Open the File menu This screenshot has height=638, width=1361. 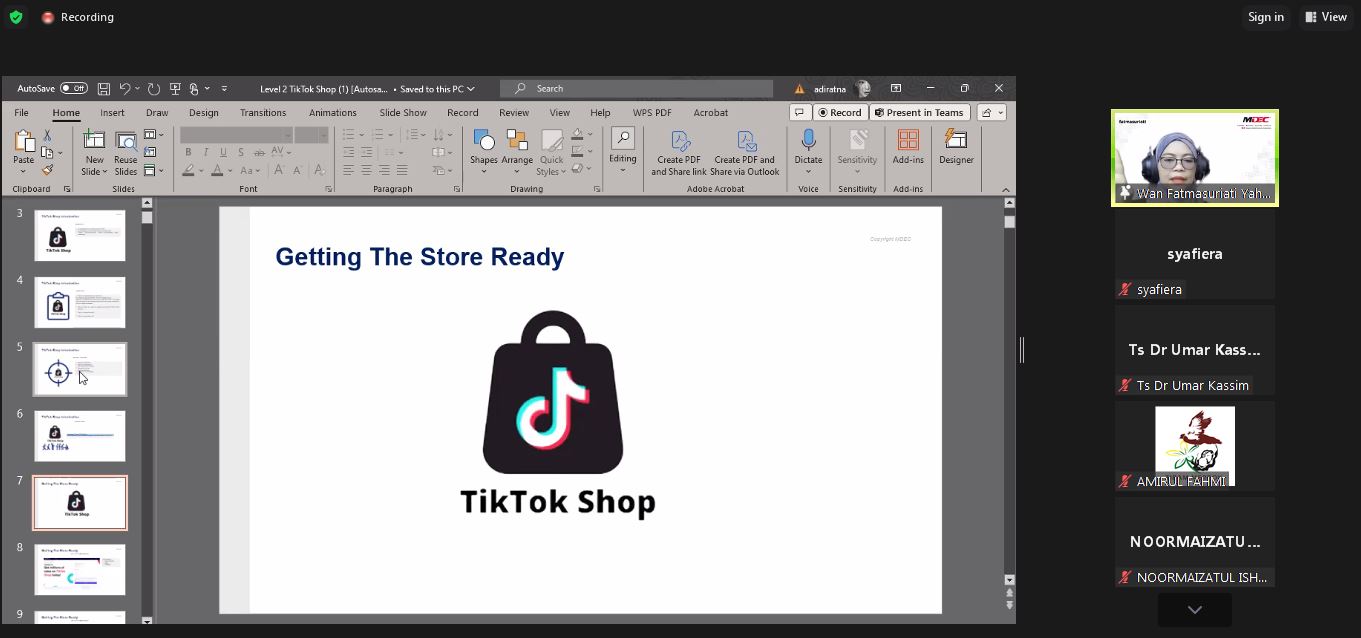(x=21, y=113)
